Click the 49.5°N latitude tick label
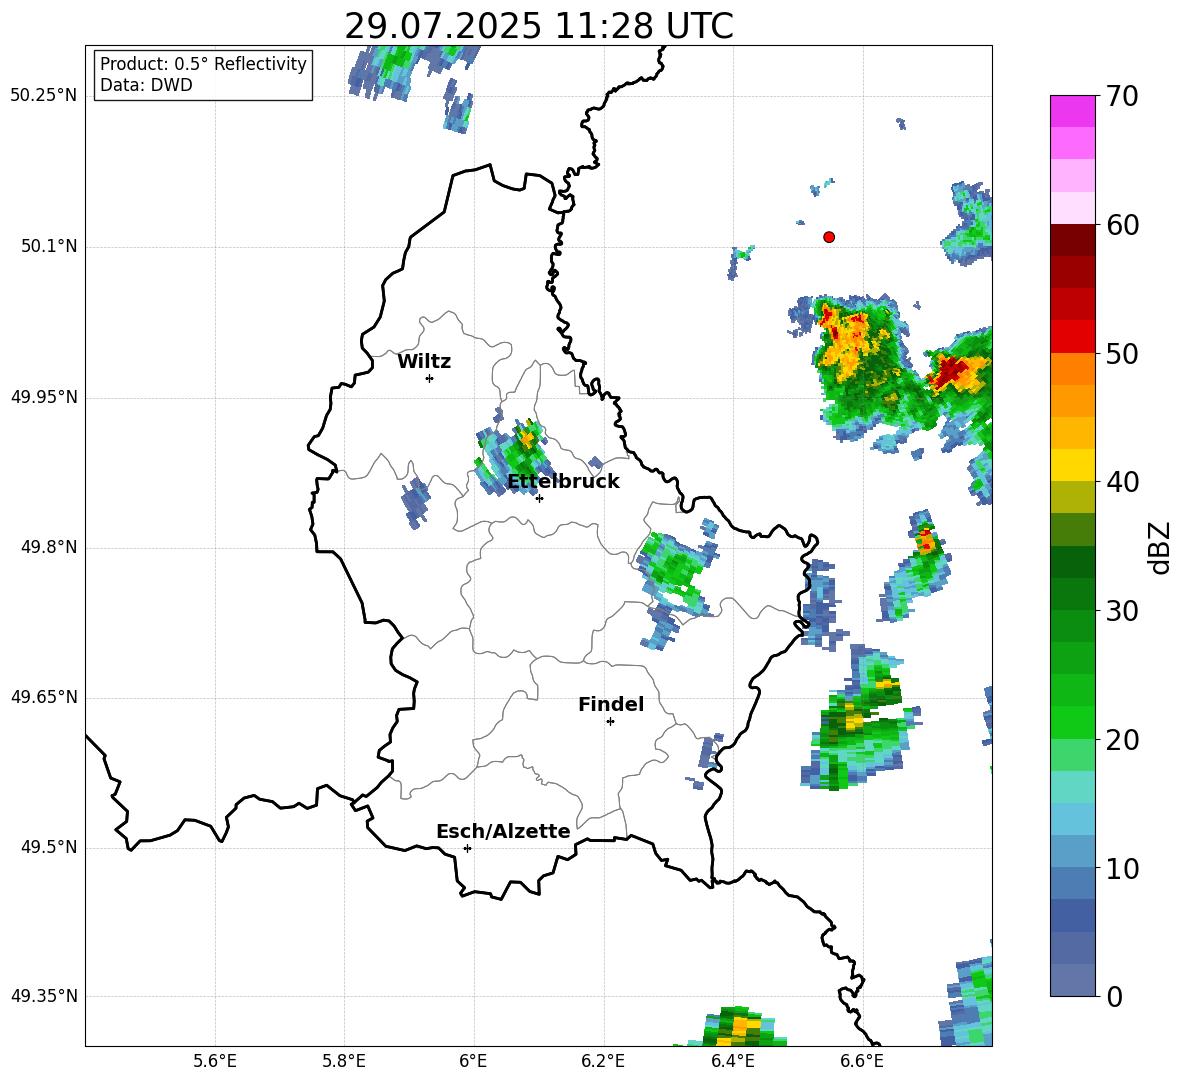Screen dimensions: 1184x1081 point(48,848)
